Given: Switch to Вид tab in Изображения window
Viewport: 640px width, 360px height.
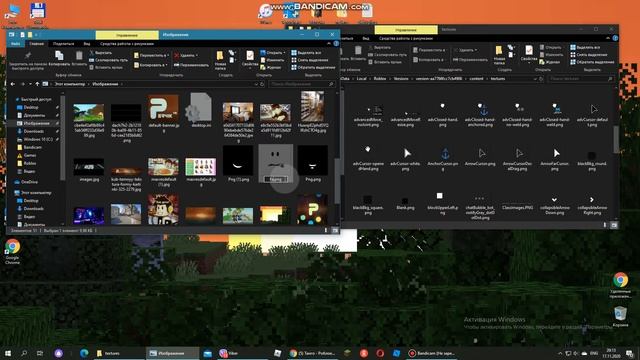Looking at the screenshot, I should pos(87,44).
